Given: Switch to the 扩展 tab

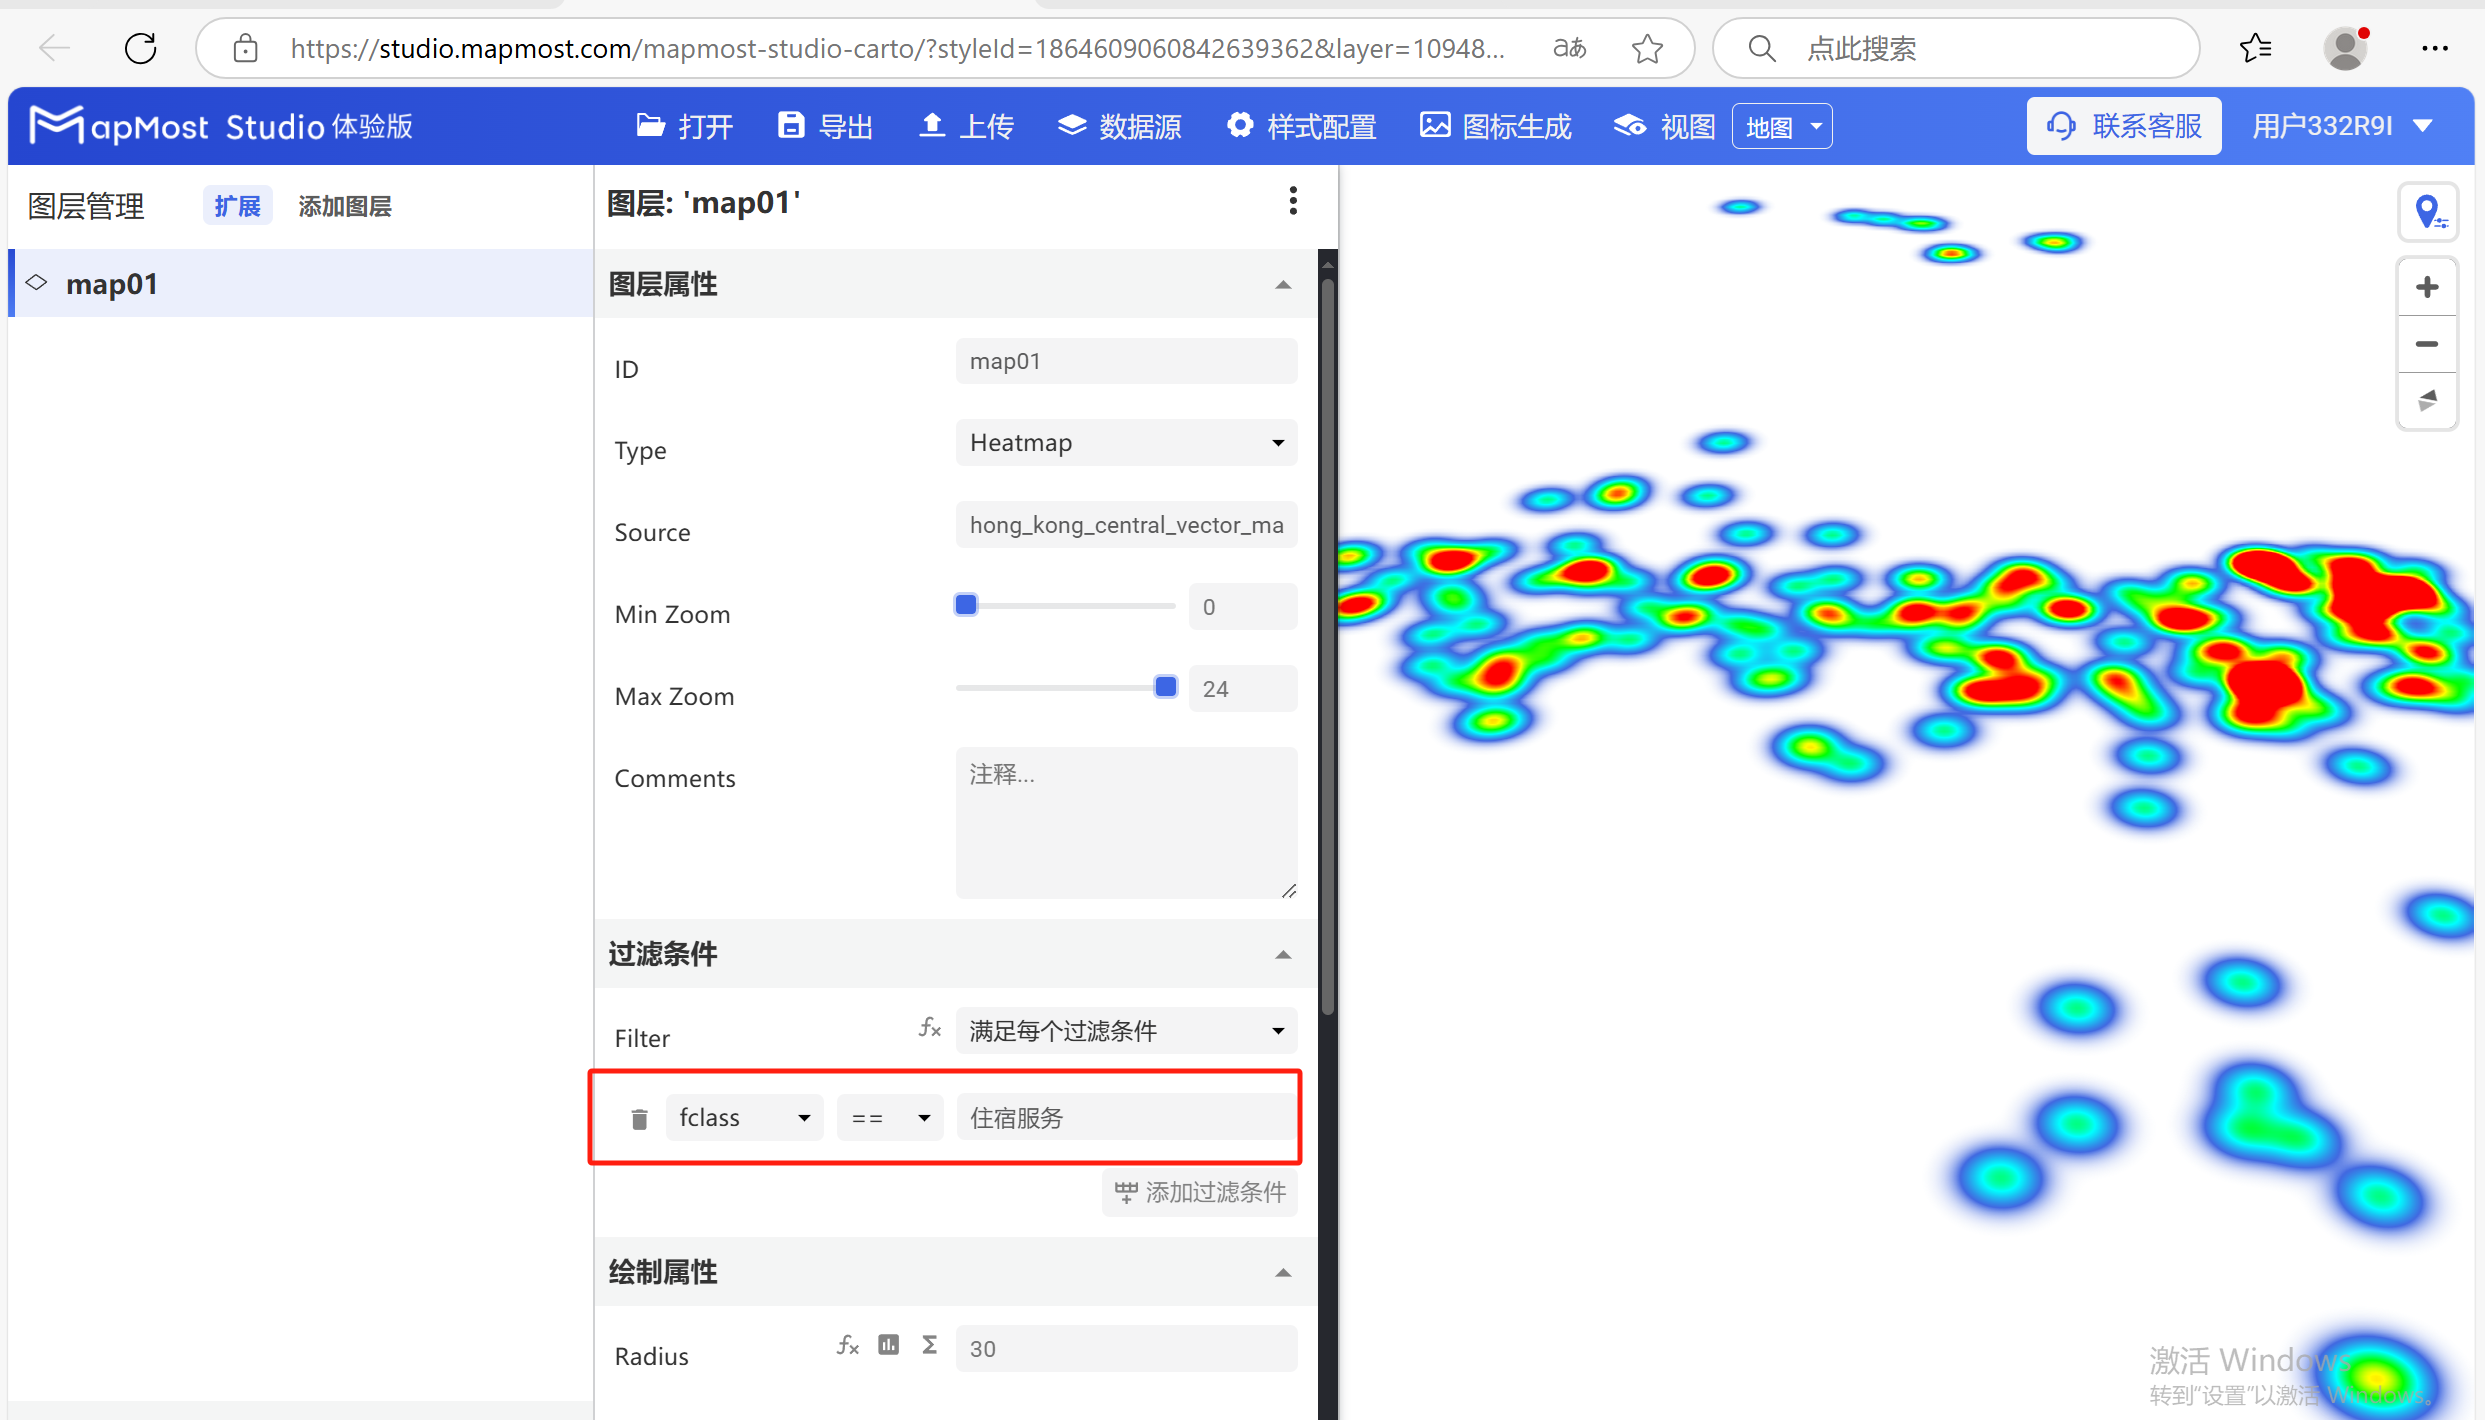Looking at the screenshot, I should coord(237,205).
